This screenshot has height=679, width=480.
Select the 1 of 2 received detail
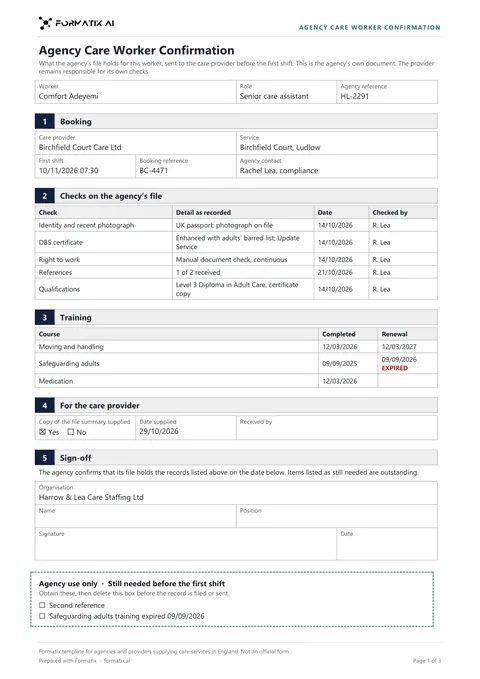click(x=198, y=272)
